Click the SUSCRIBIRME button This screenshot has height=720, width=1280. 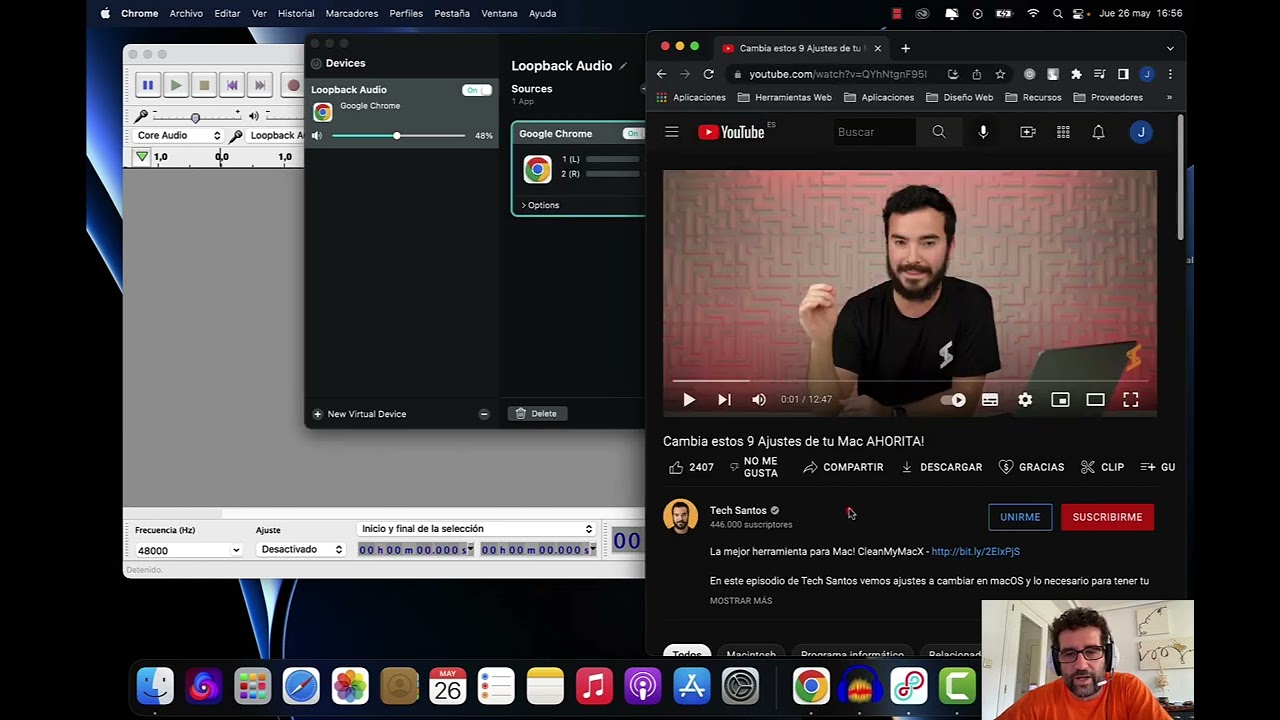(1107, 517)
